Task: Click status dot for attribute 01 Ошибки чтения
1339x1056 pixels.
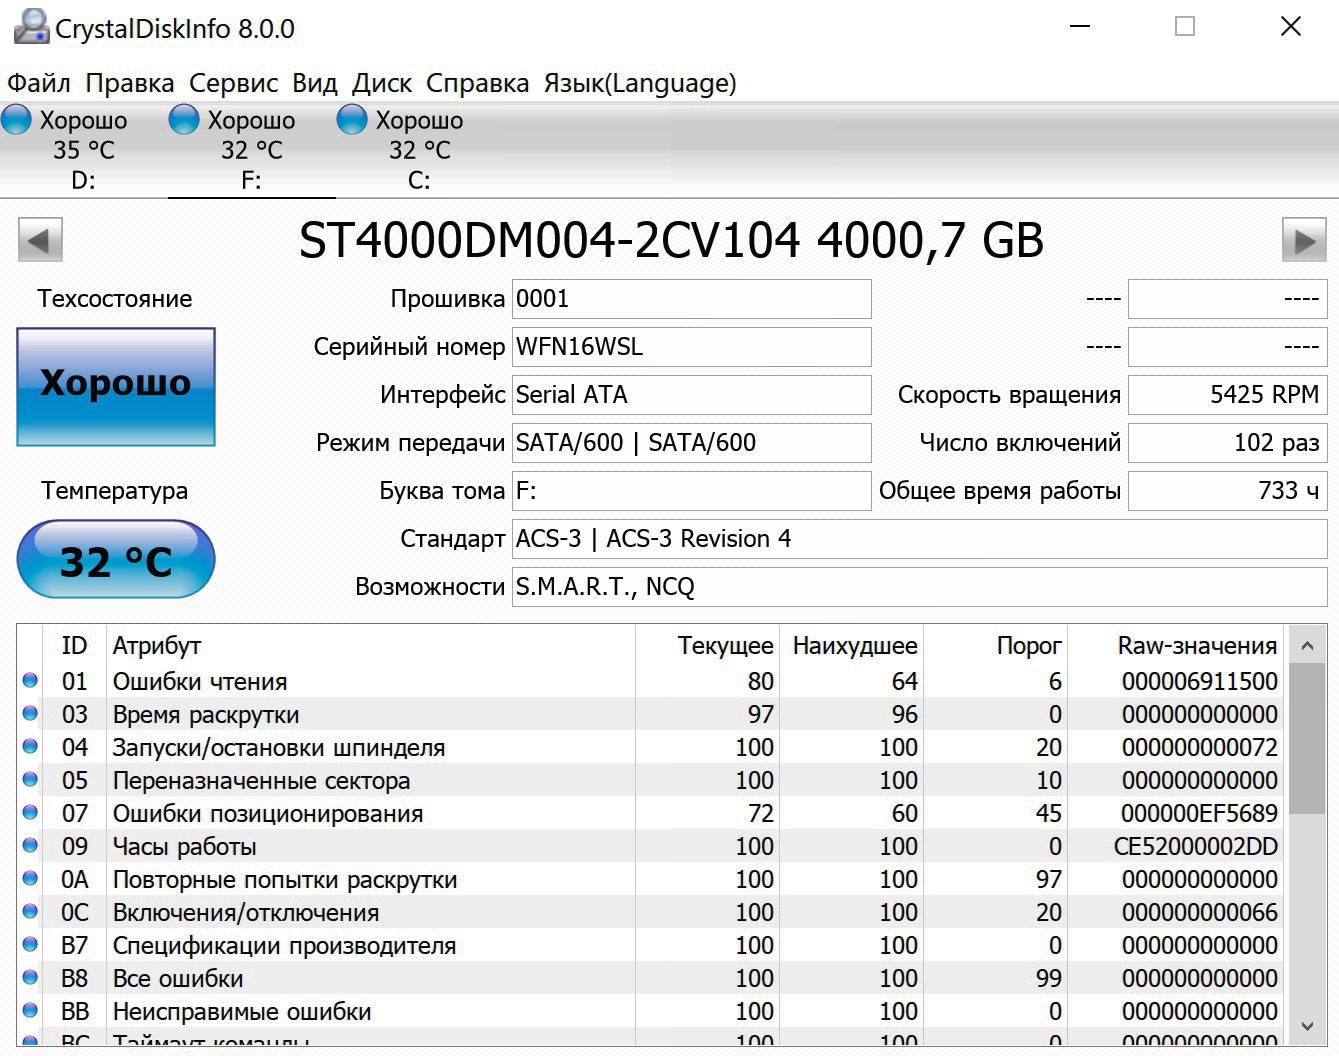Action: [30, 681]
